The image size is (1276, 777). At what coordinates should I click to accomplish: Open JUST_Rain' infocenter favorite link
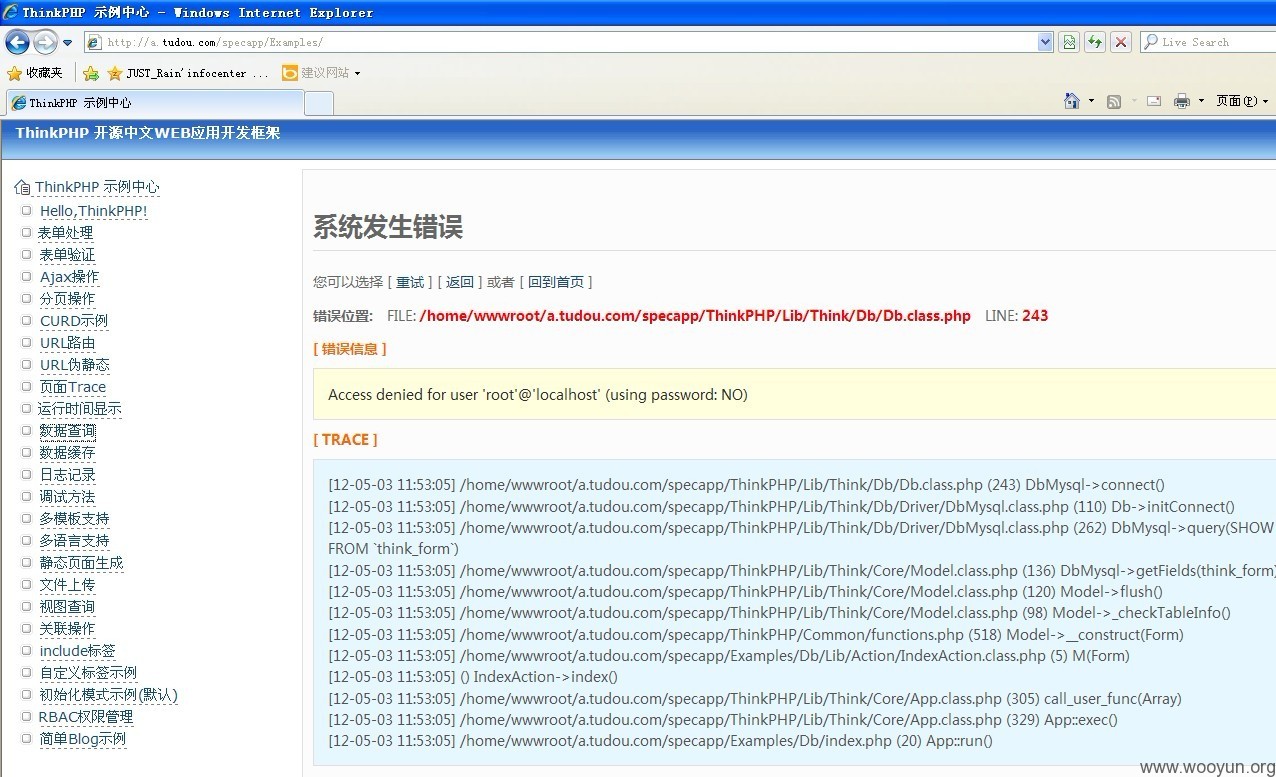[188, 73]
